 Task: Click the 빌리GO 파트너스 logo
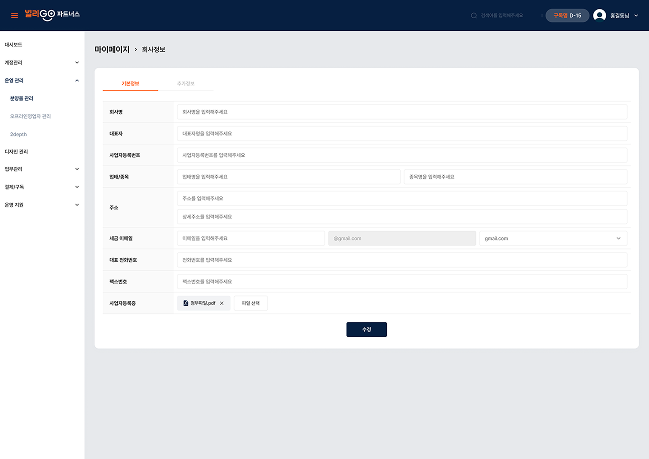(52, 14)
